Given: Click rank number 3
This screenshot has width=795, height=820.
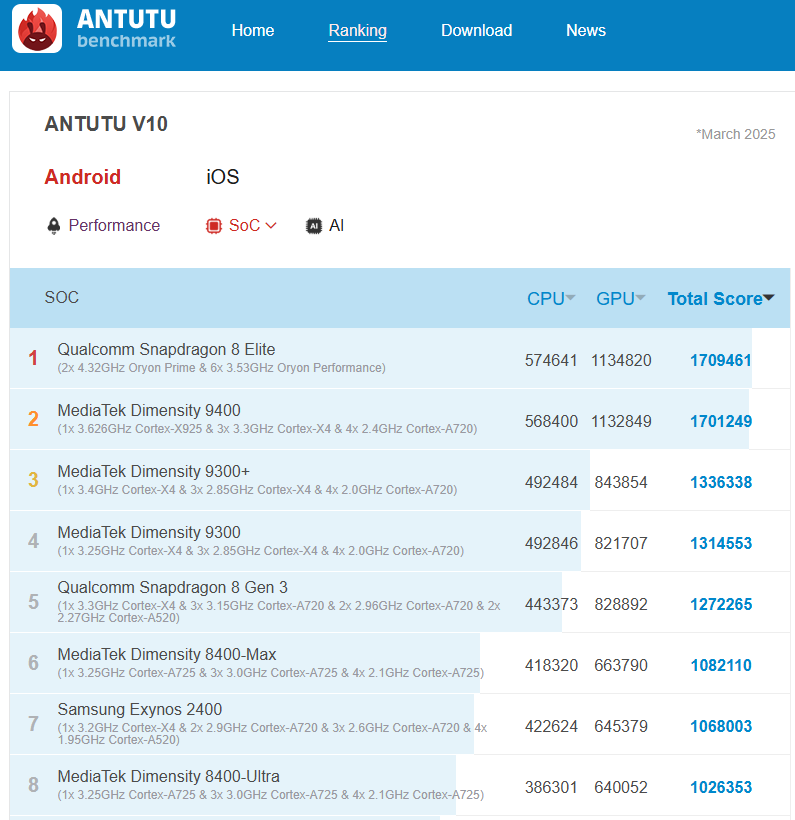Looking at the screenshot, I should click(x=33, y=480).
